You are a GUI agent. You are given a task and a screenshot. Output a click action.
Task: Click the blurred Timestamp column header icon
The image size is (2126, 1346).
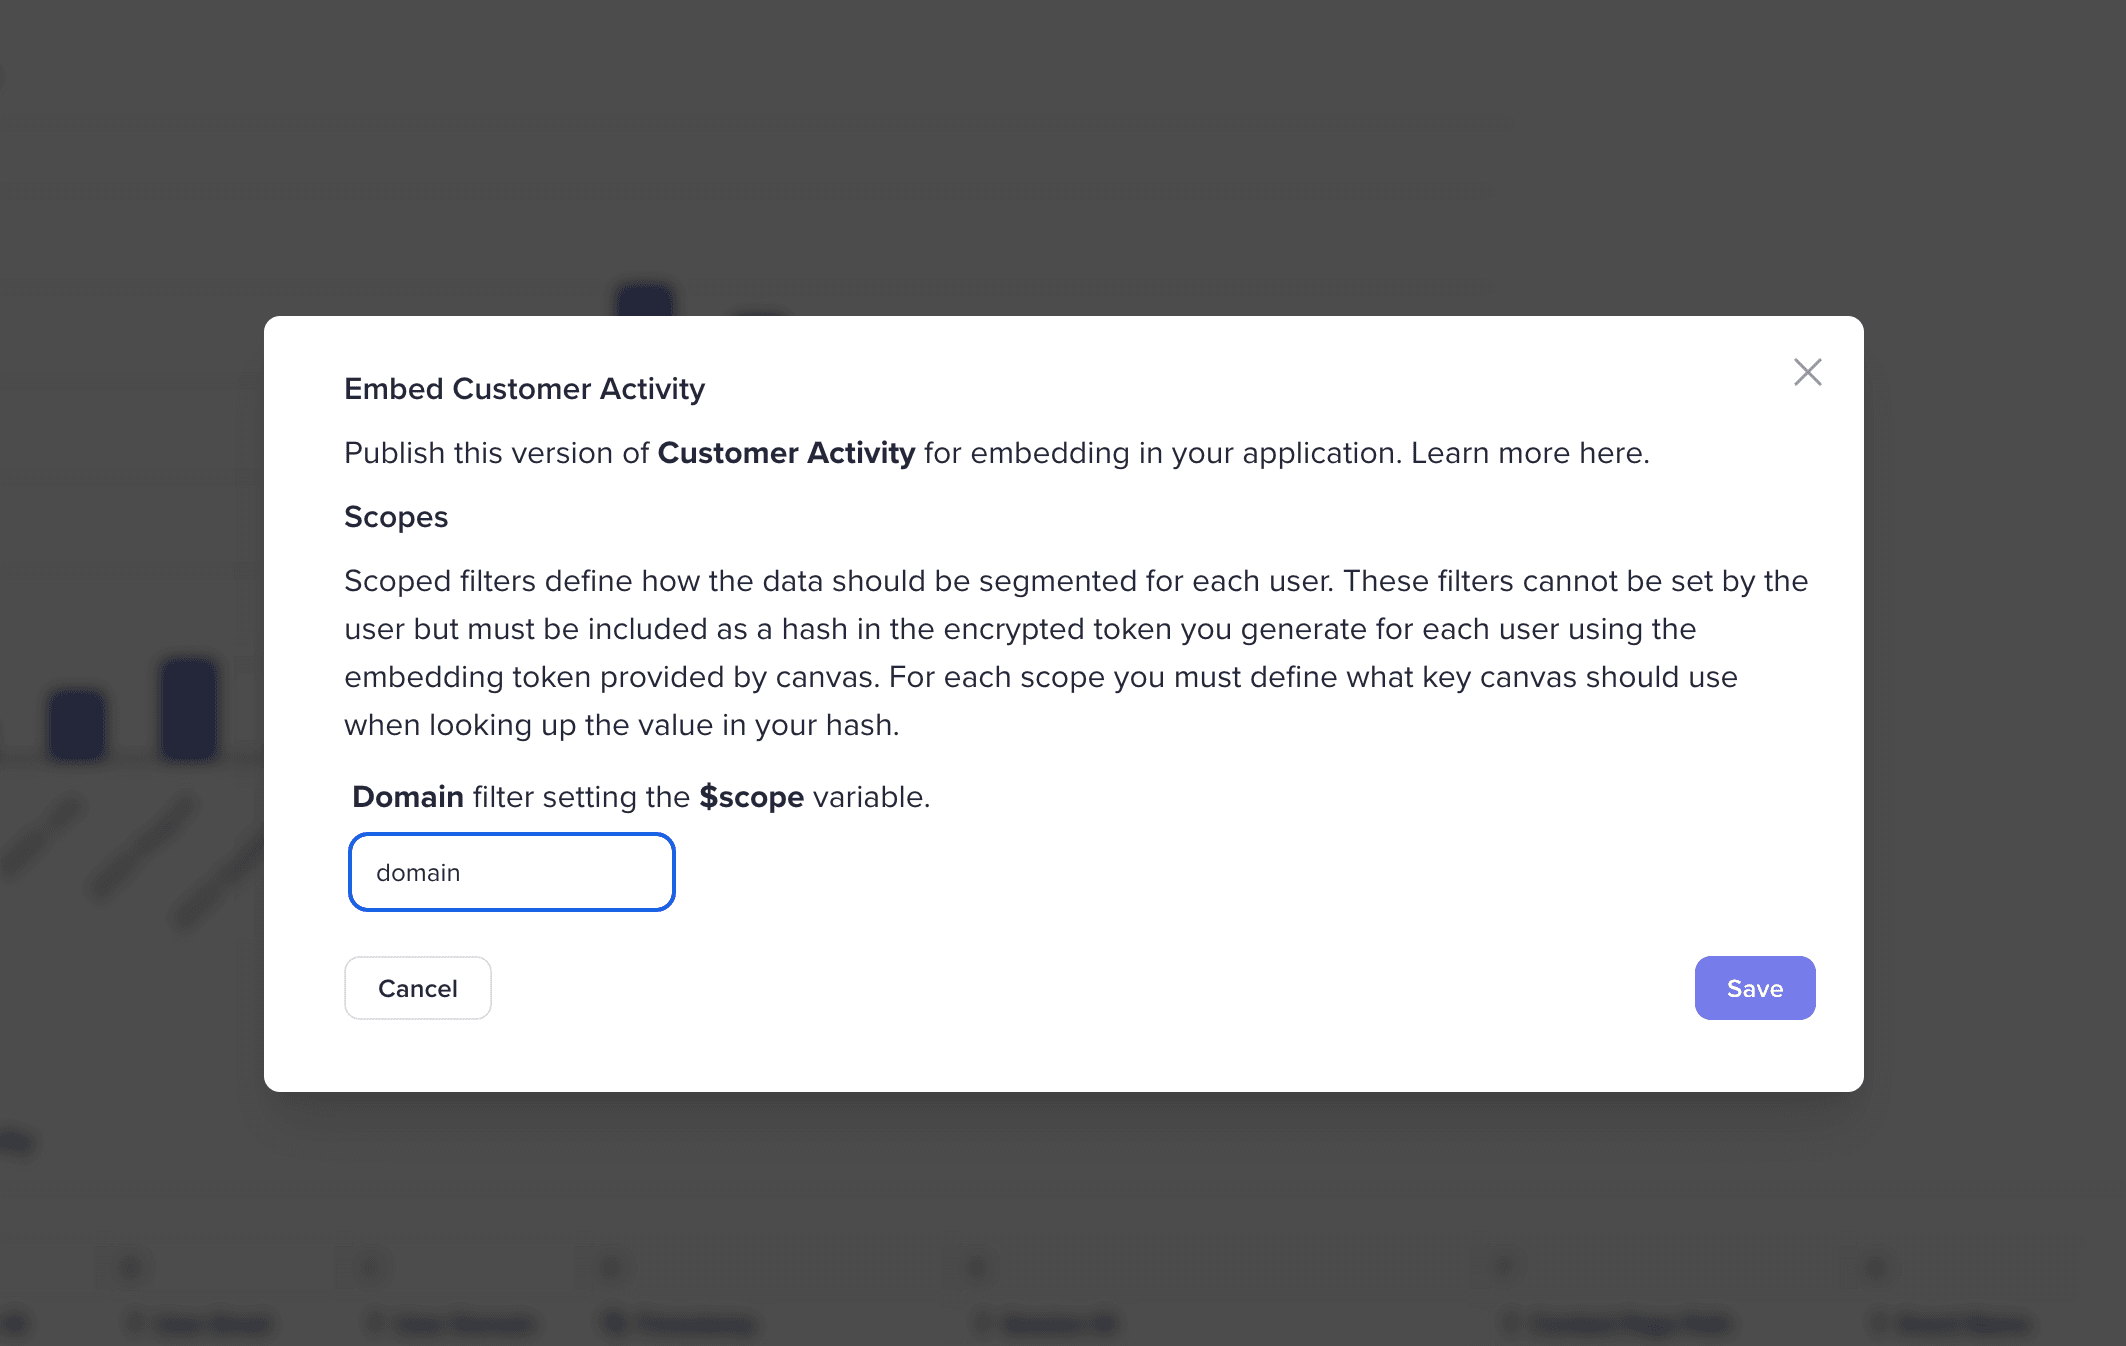click(614, 1324)
